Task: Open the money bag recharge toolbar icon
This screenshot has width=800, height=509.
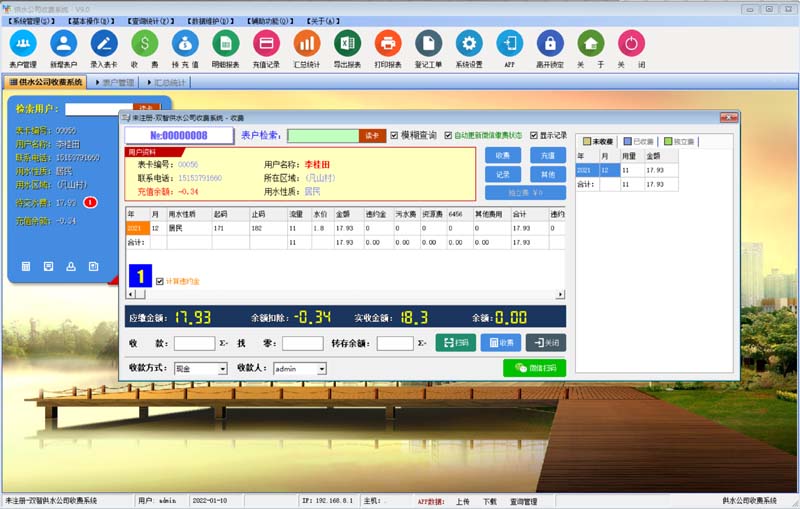Action: point(185,44)
